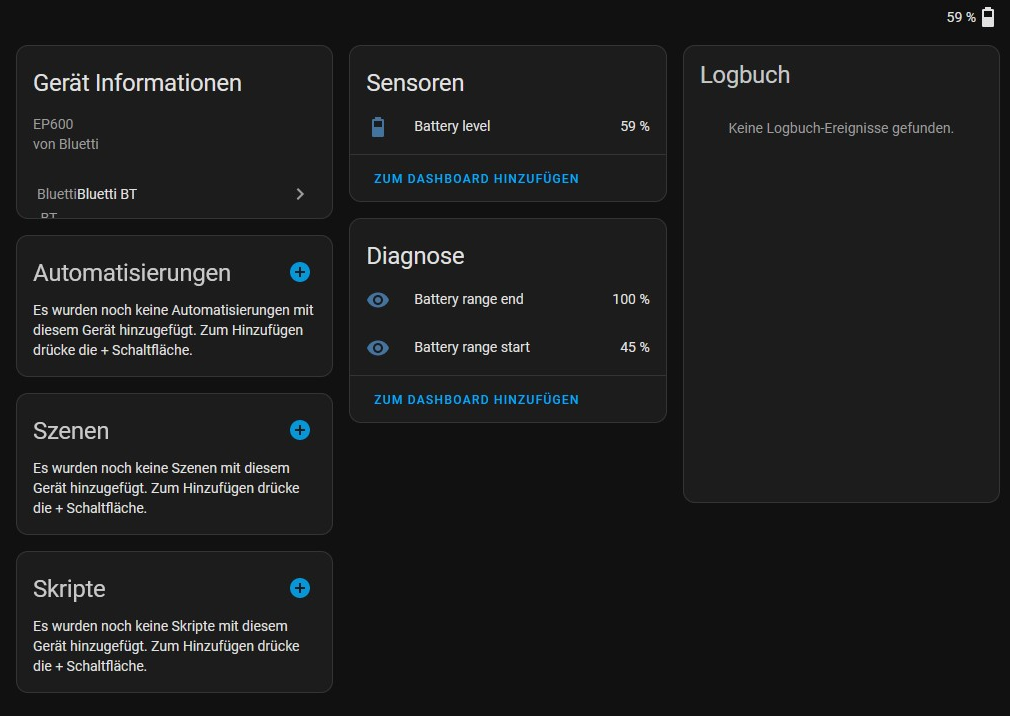The image size is (1010, 716).
Task: Open the chevron next to BluettiBluetti BT
Action: 299,194
